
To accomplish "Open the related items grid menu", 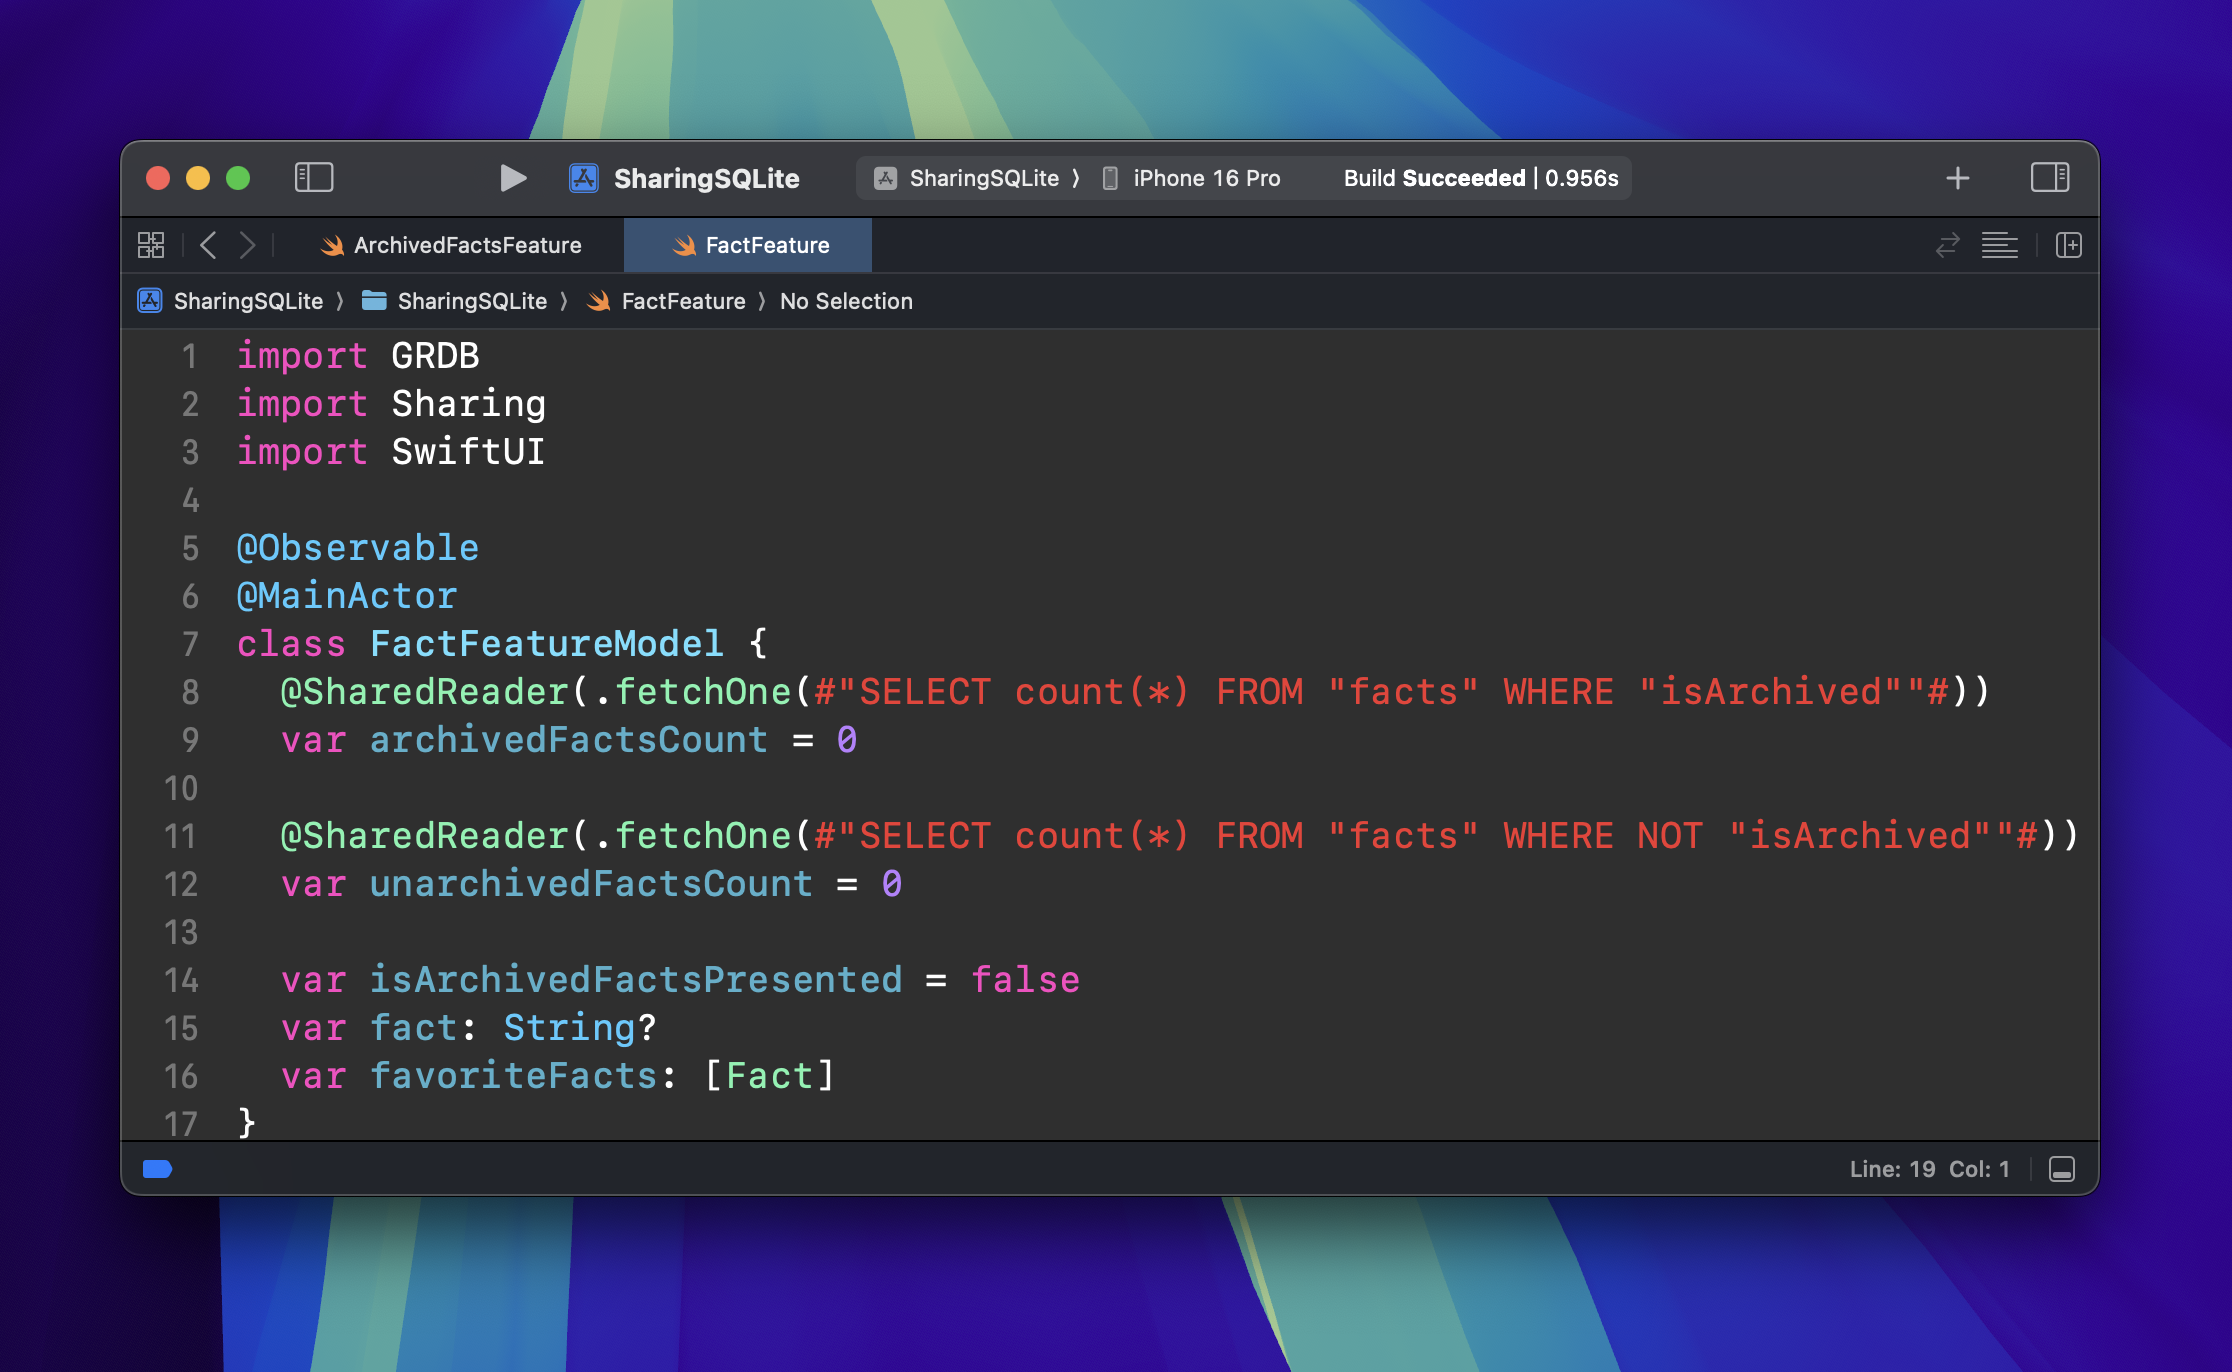I will click(151, 245).
